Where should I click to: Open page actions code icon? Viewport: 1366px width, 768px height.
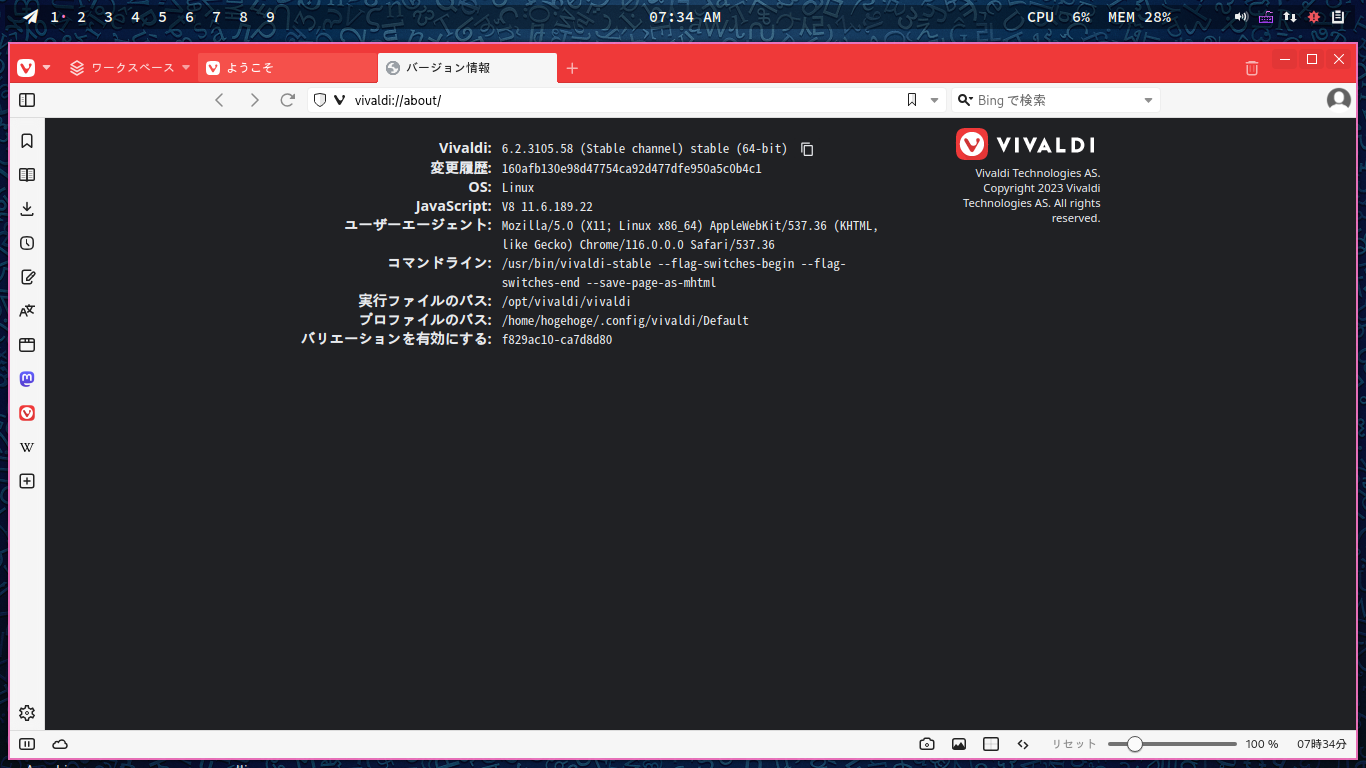coord(1023,744)
